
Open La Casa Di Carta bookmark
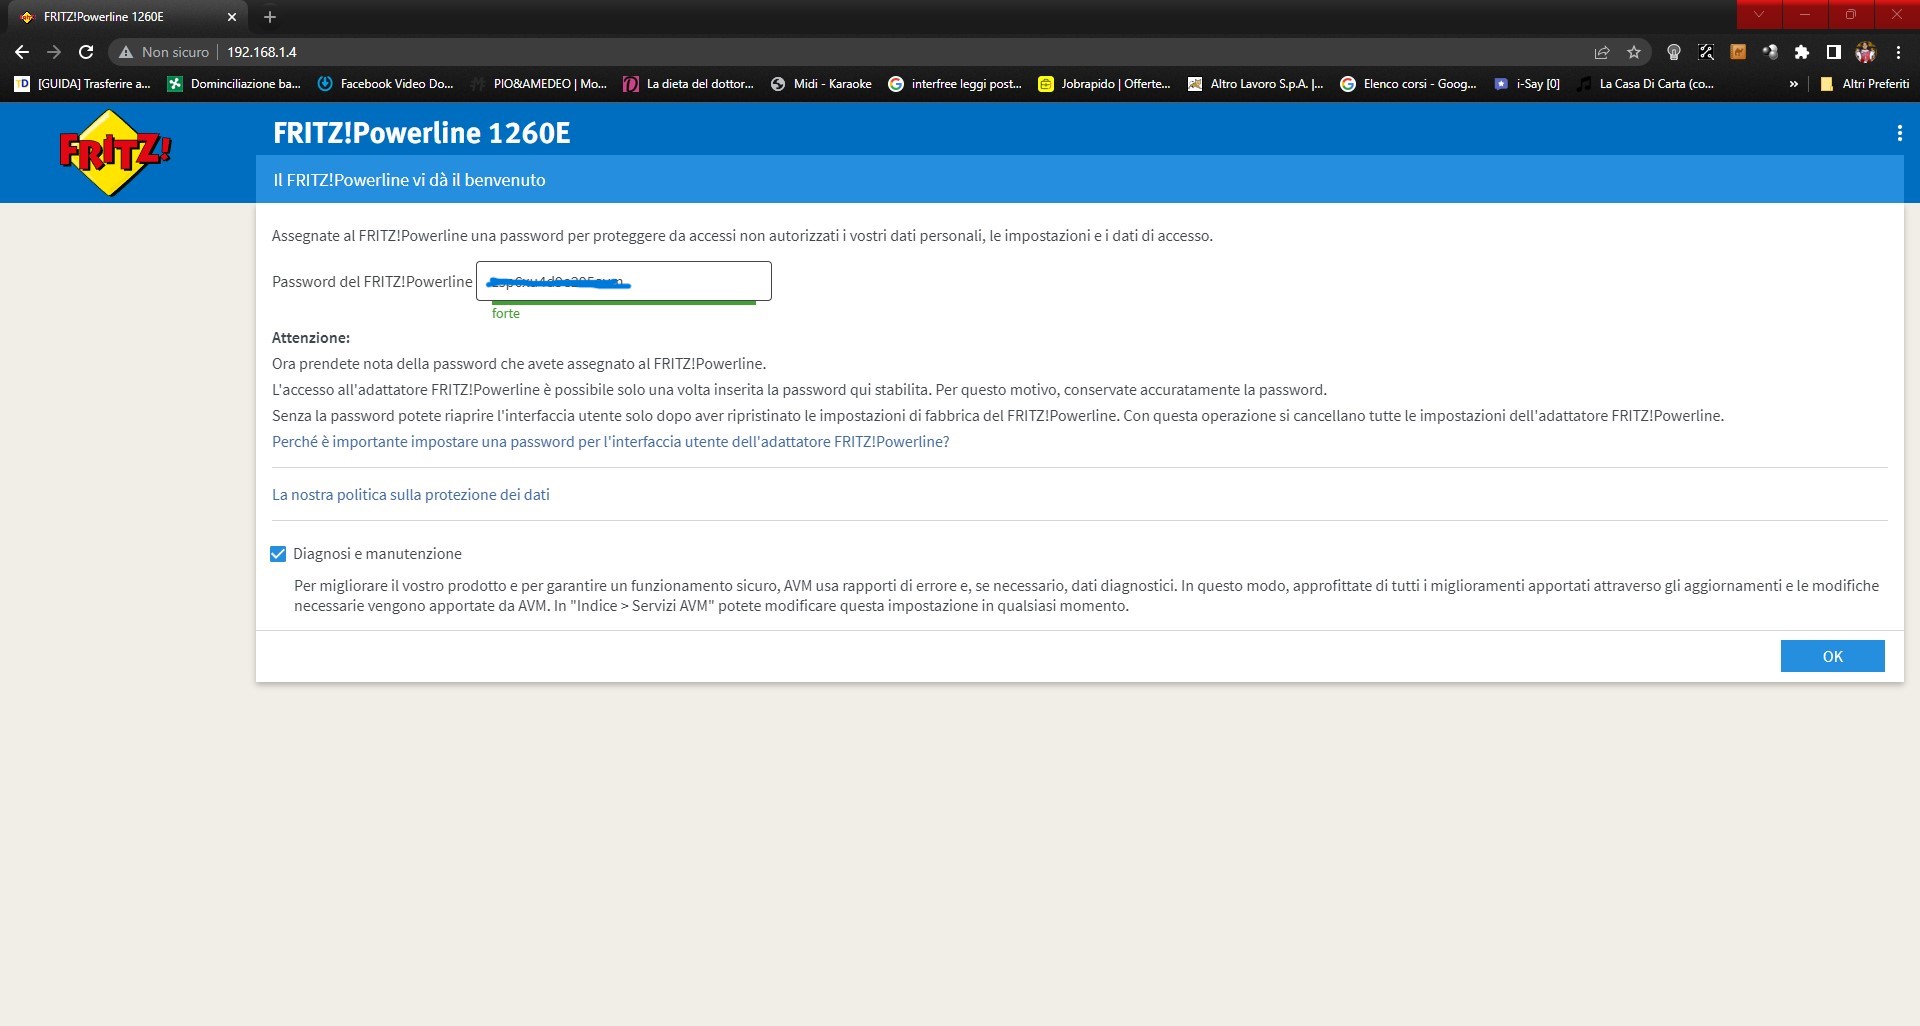pos(1646,84)
